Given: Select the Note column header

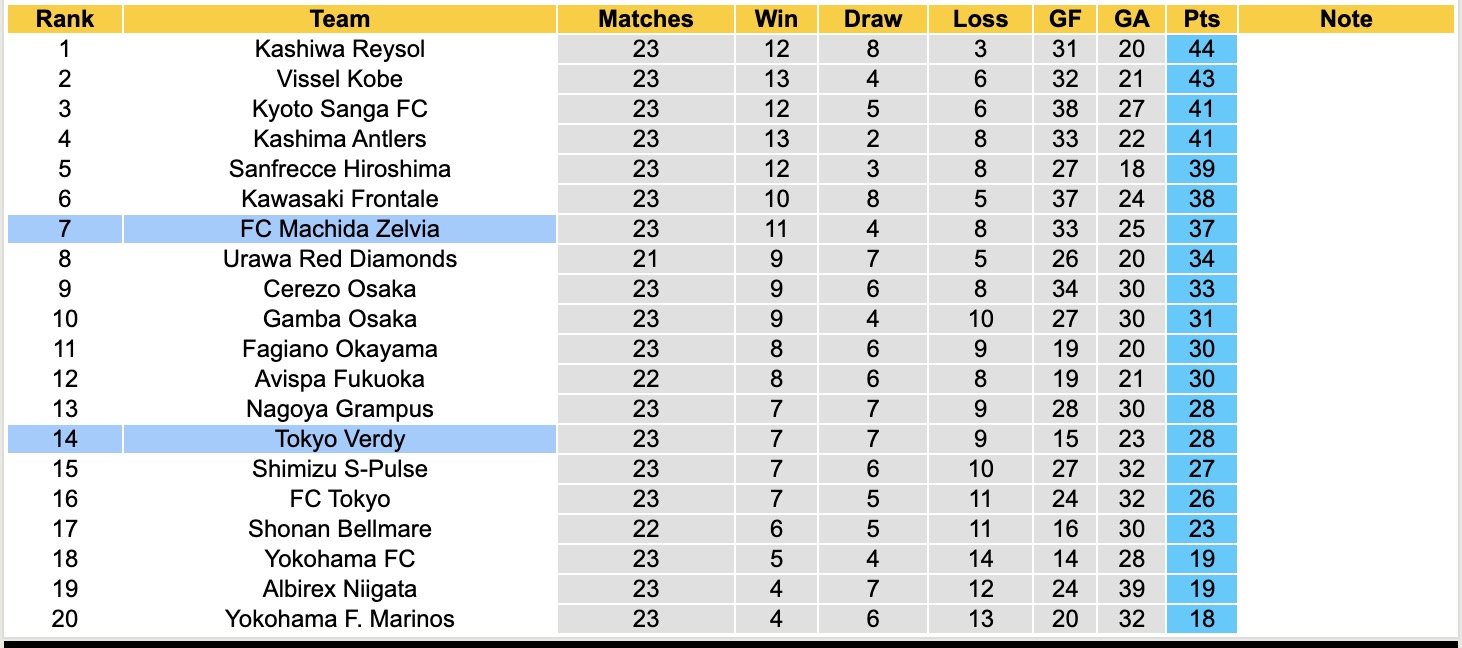Looking at the screenshot, I should 1346,19.
